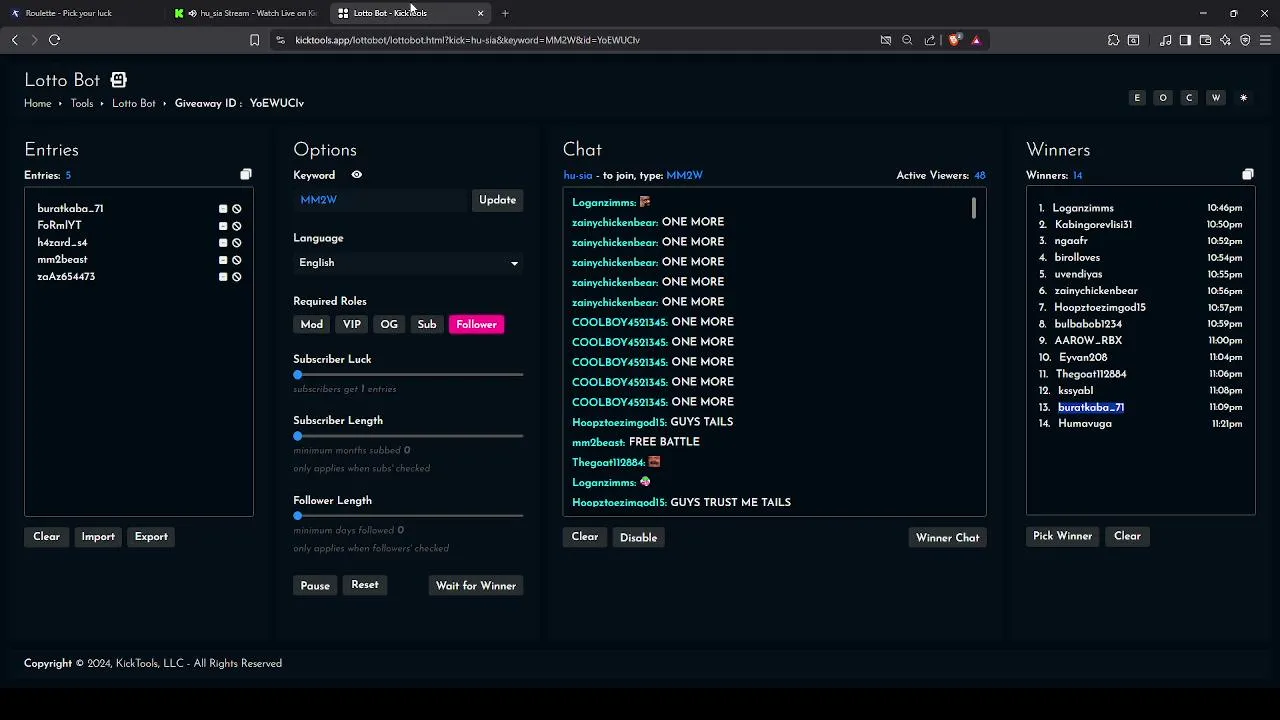Image resolution: width=1280 pixels, height=720 pixels.
Task: Open the Leo AI sparkle icon
Action: point(1225,40)
